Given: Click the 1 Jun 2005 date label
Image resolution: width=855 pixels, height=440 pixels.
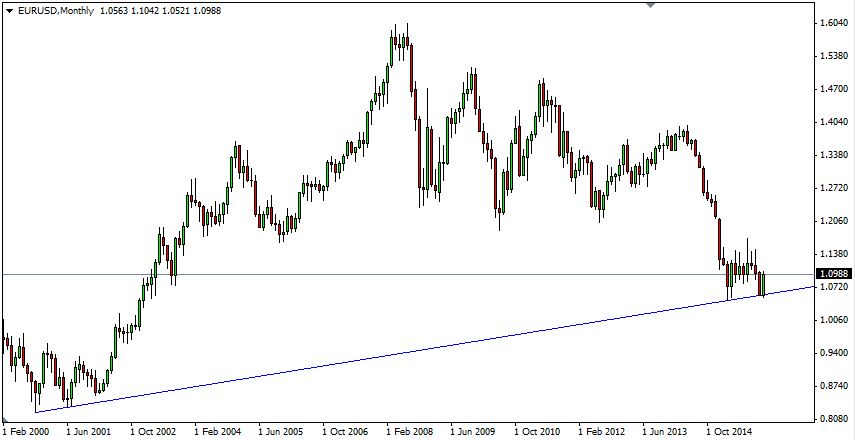Looking at the screenshot, I should point(282,432).
